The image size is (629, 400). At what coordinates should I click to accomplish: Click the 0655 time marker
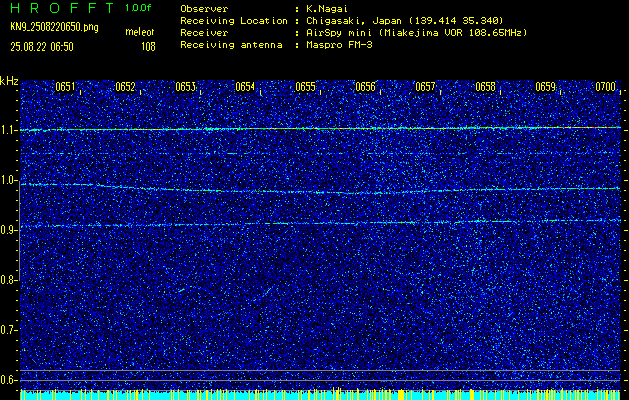(305, 87)
